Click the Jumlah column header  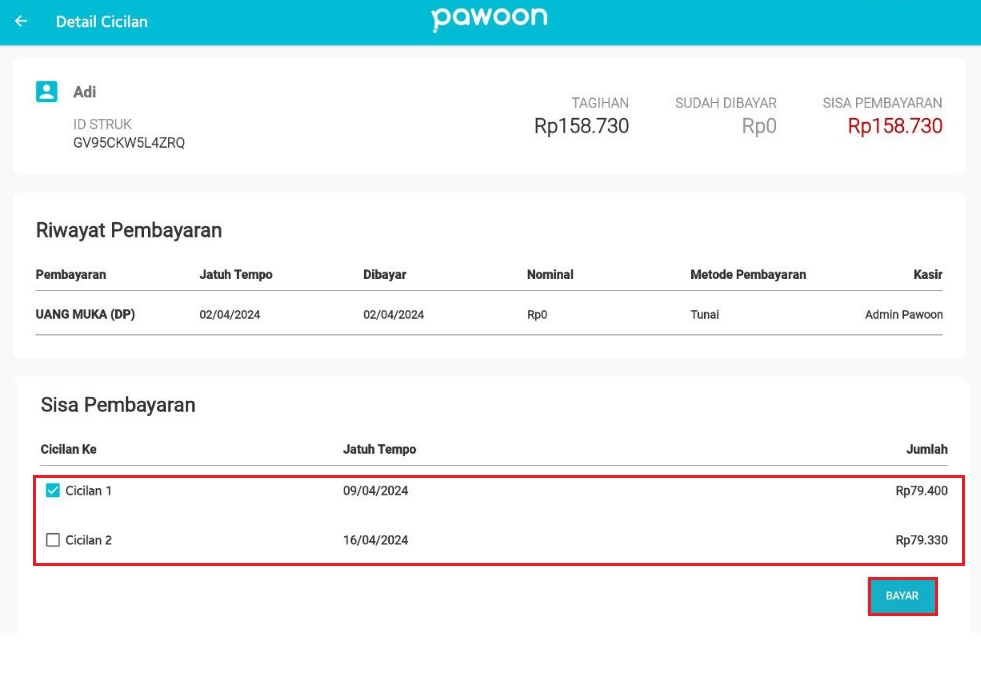[x=926, y=450]
